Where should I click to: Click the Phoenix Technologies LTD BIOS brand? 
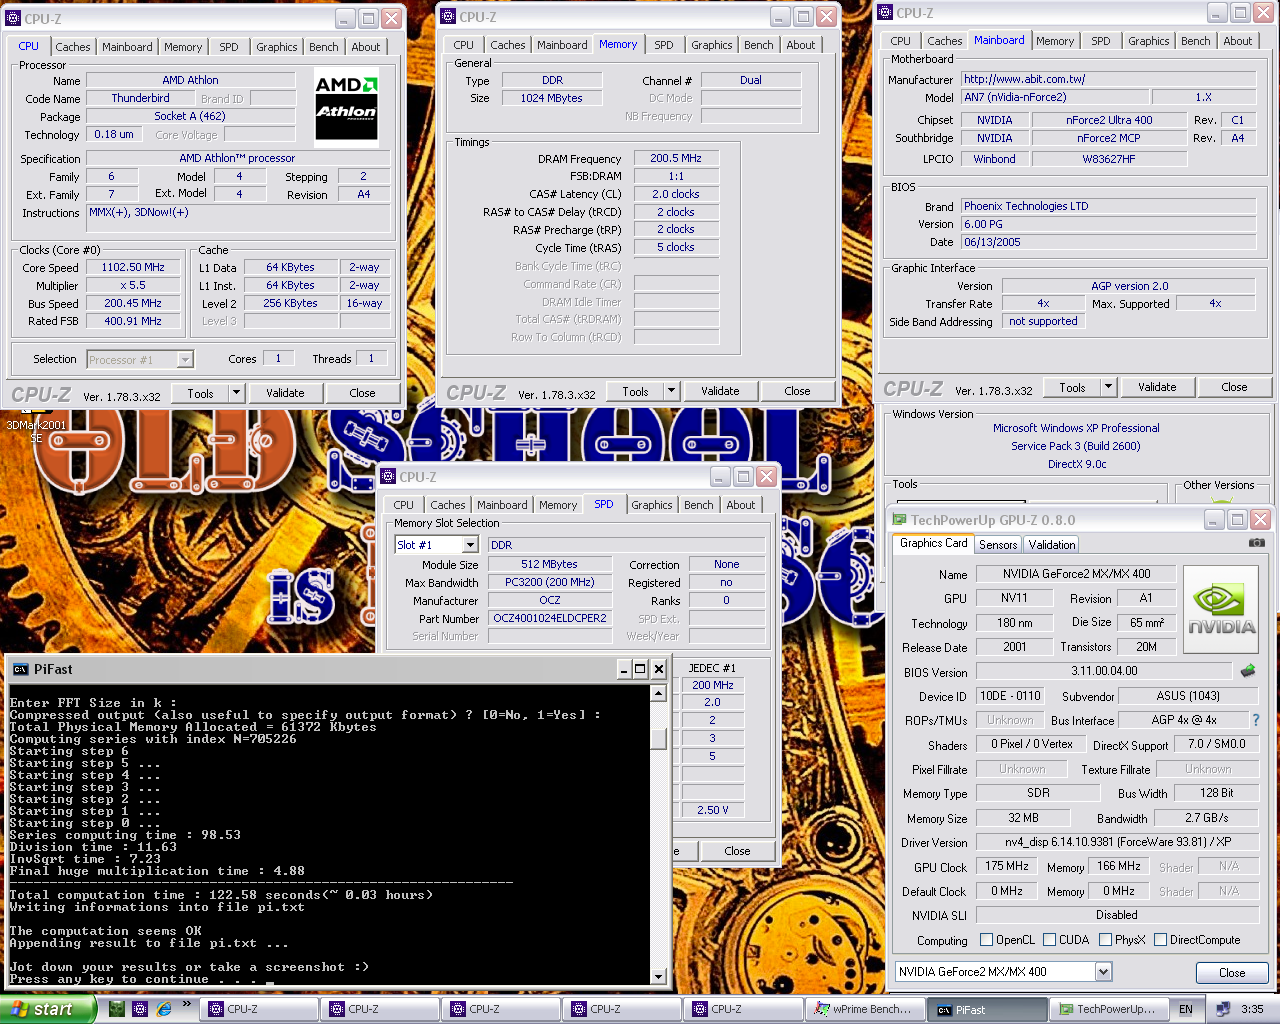(x=1108, y=206)
